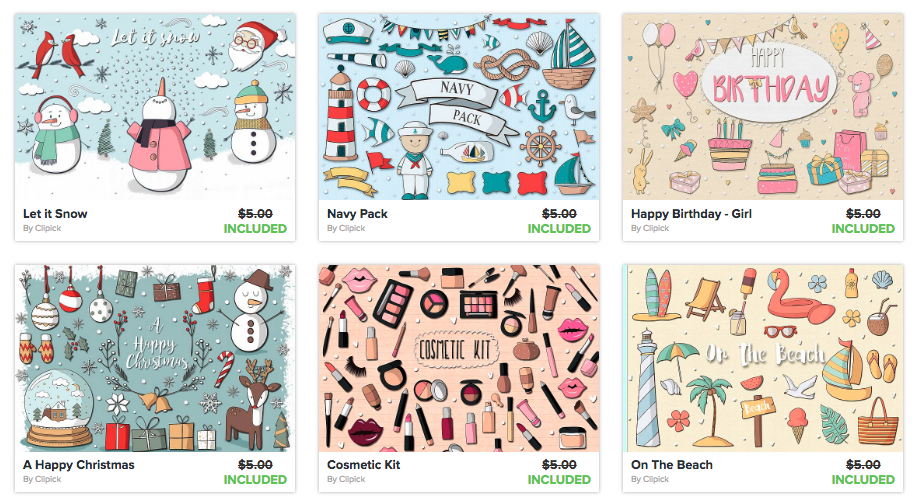Viewport: 914px width, 500px height.
Task: View the Happy Birthday - Girl artwork
Action: [x=763, y=107]
